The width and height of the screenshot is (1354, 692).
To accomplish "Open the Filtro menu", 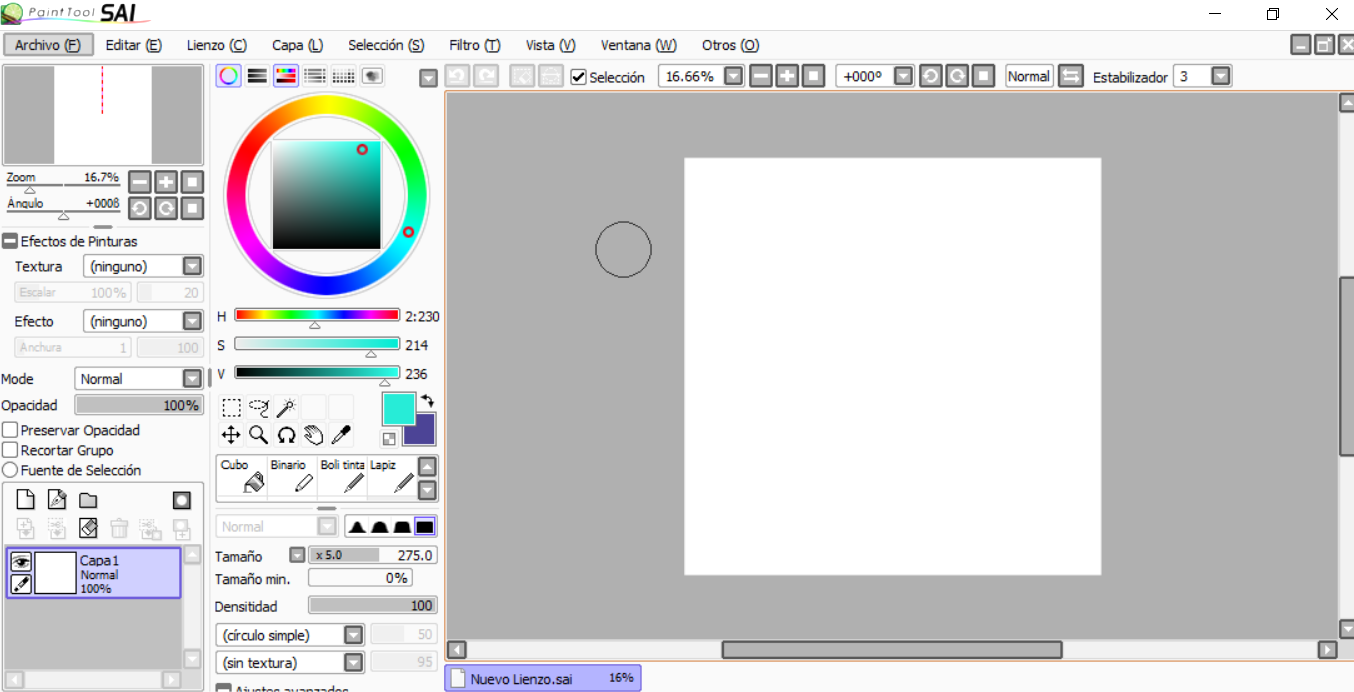I will pos(475,45).
